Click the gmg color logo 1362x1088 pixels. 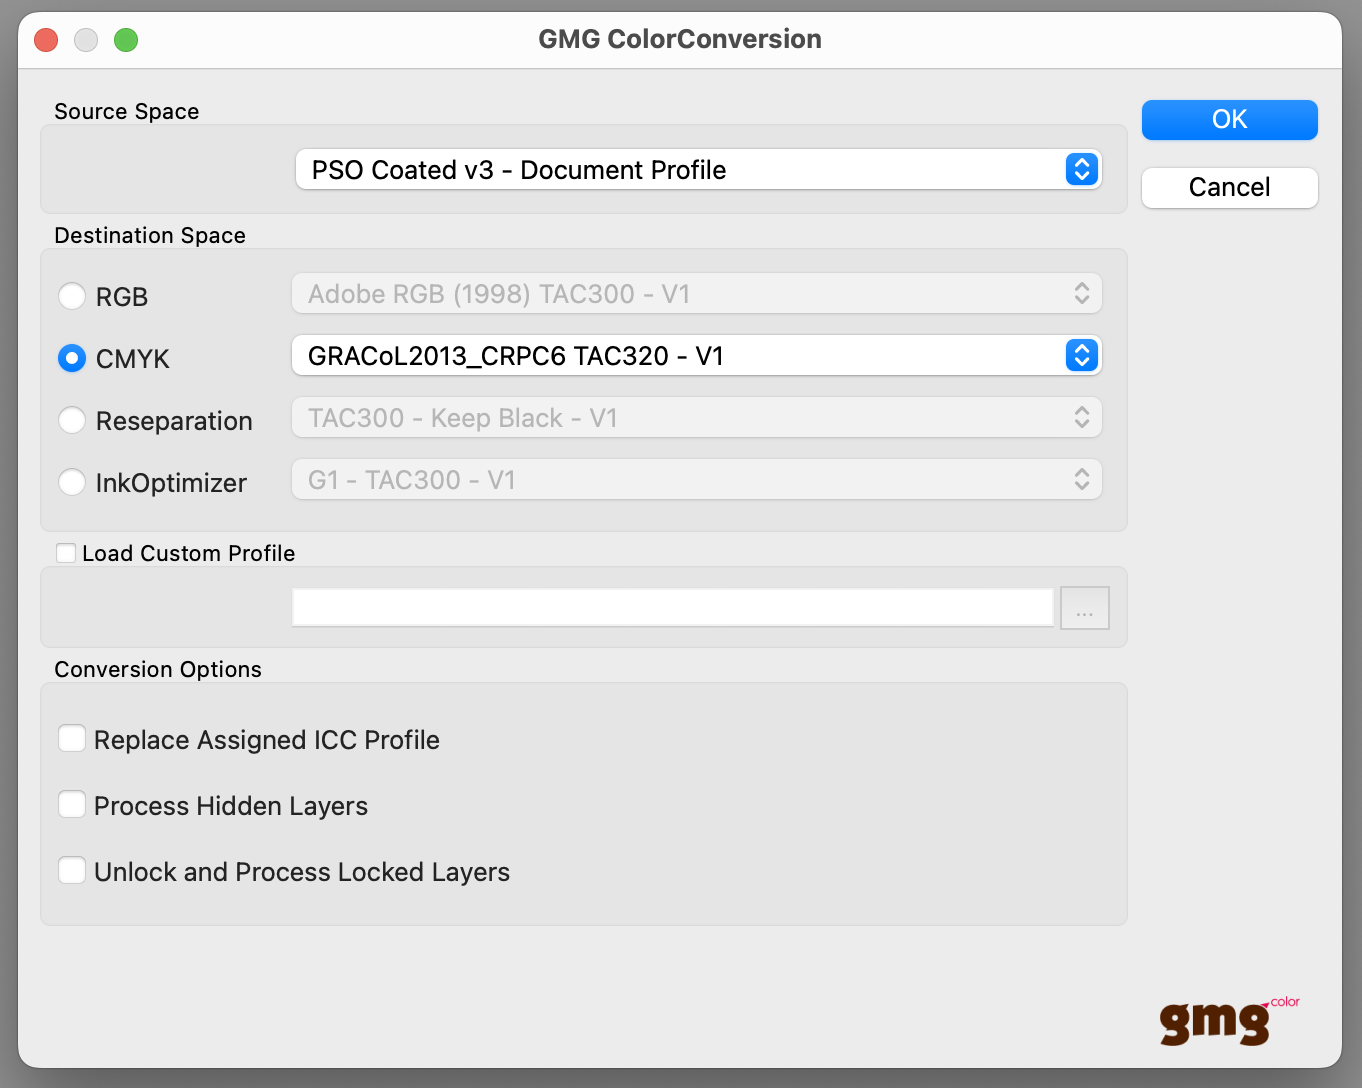(x=1229, y=1021)
